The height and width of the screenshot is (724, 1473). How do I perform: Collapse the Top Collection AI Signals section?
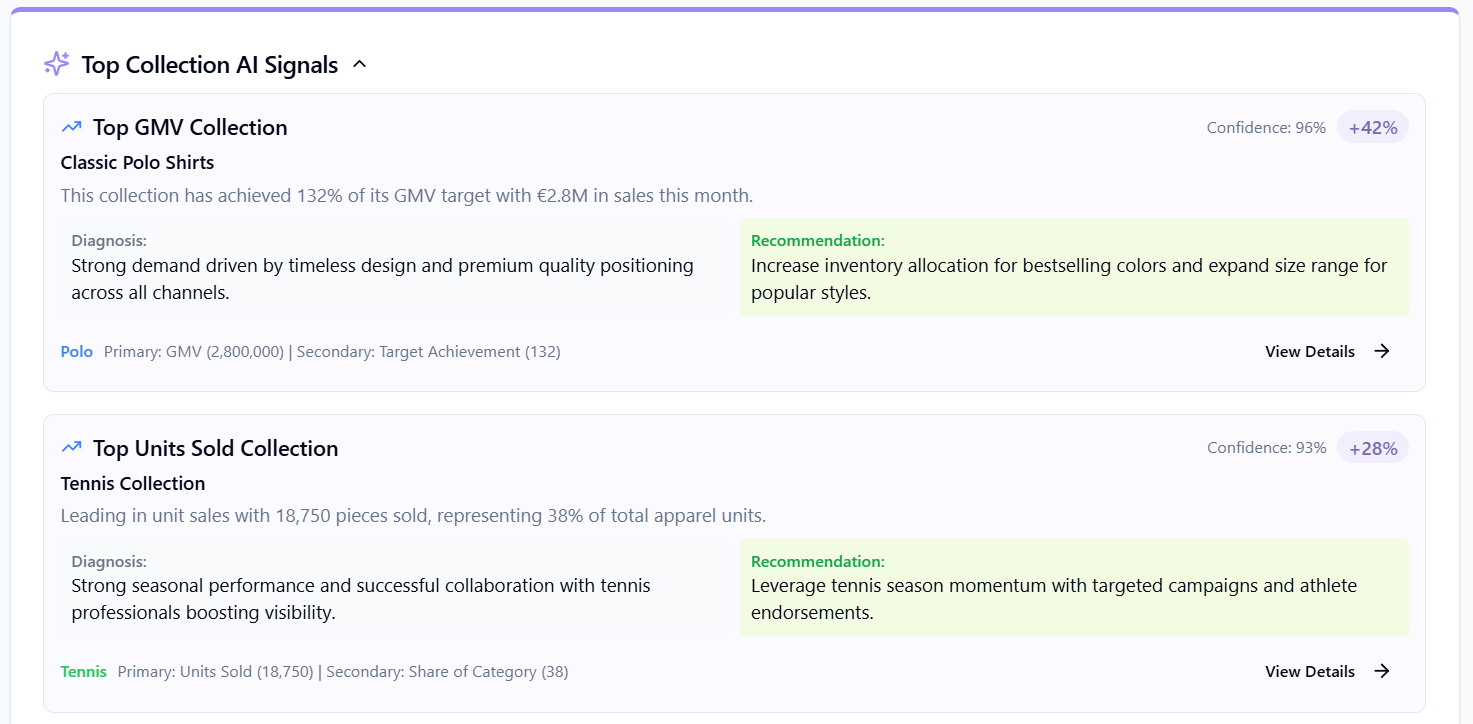[360, 65]
